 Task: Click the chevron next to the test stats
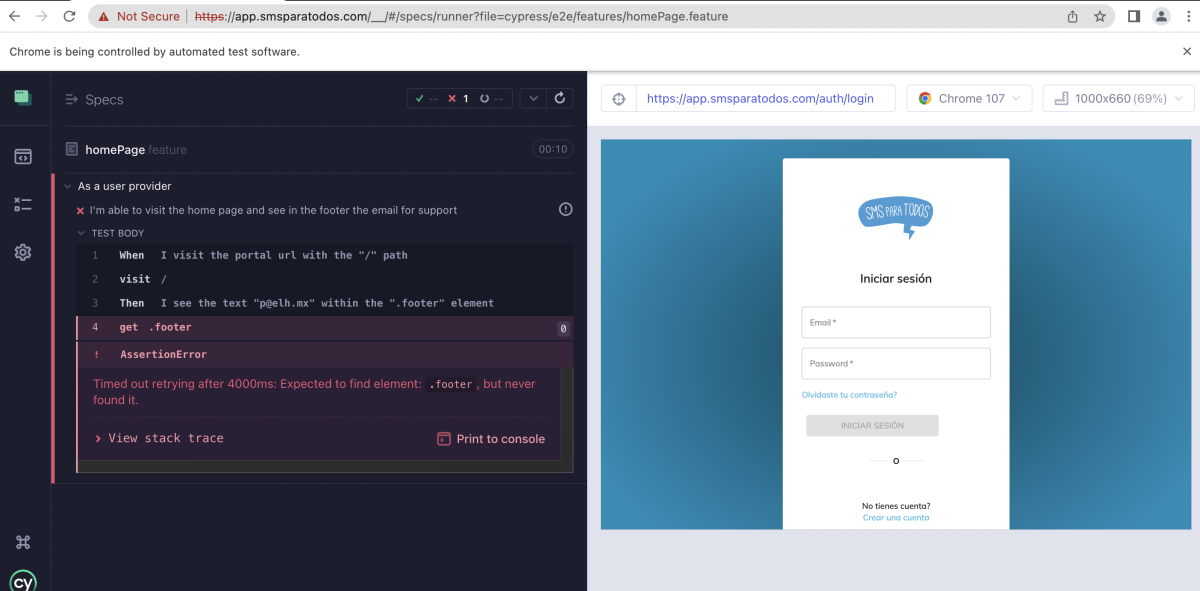click(532, 98)
